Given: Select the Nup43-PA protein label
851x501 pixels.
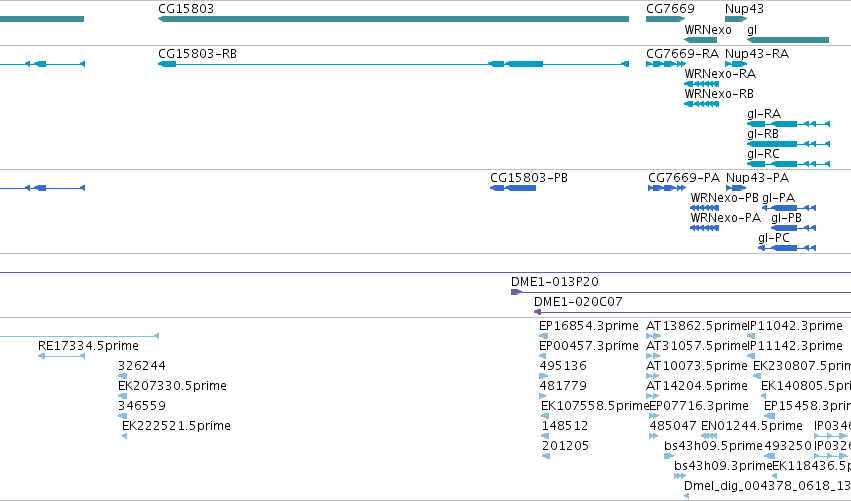Looking at the screenshot, I should [x=758, y=178].
